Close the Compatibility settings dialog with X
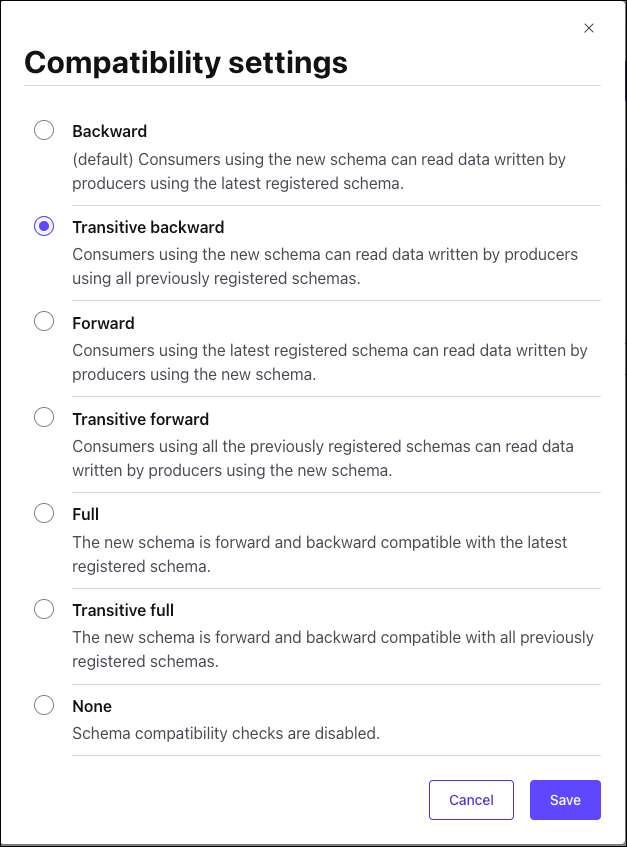 coord(589,28)
